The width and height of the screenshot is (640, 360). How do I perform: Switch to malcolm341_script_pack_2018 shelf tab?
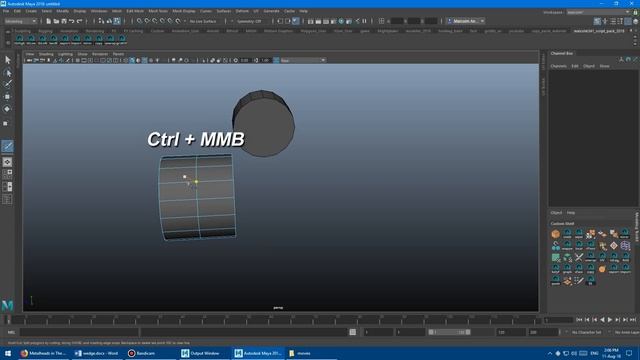click(599, 31)
